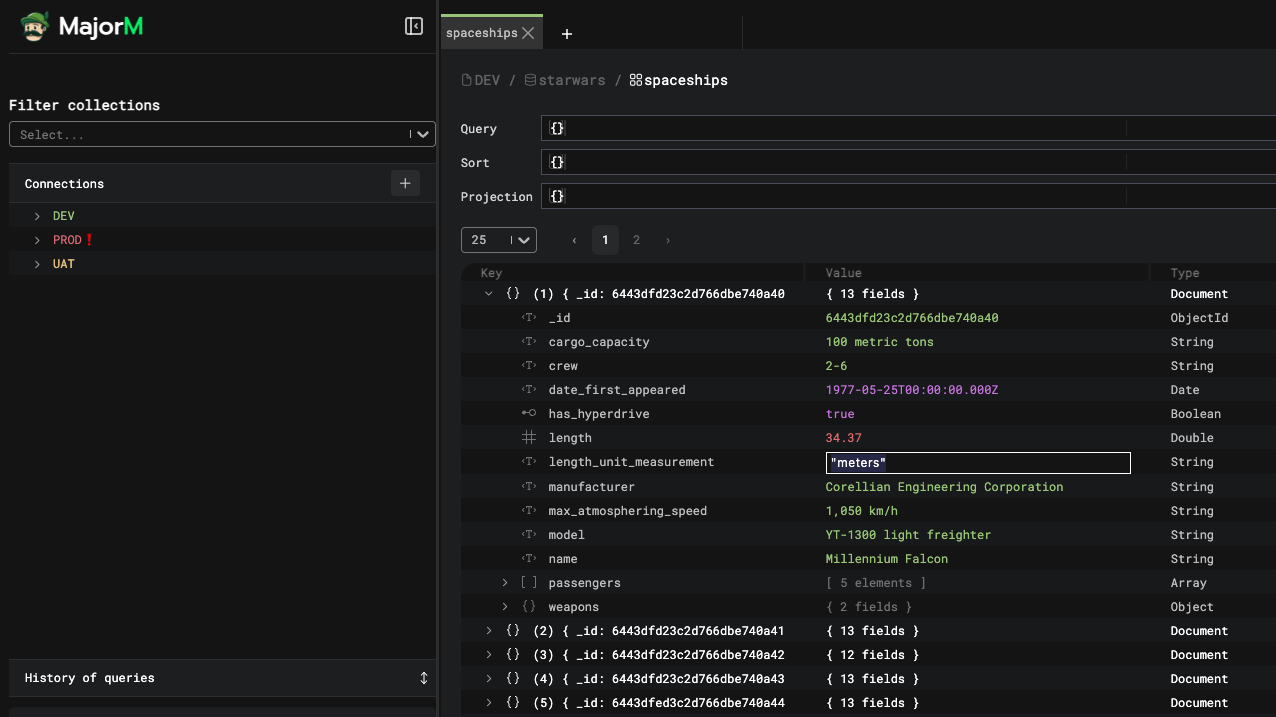
Task: Click the number hash icon beside length
Action: (529, 438)
